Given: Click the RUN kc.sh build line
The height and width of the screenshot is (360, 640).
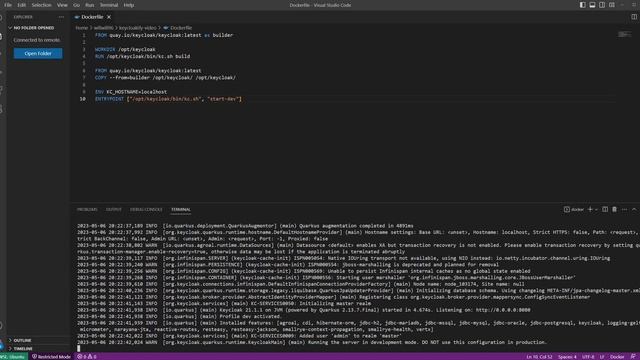Looking at the screenshot, I should click(x=142, y=56).
